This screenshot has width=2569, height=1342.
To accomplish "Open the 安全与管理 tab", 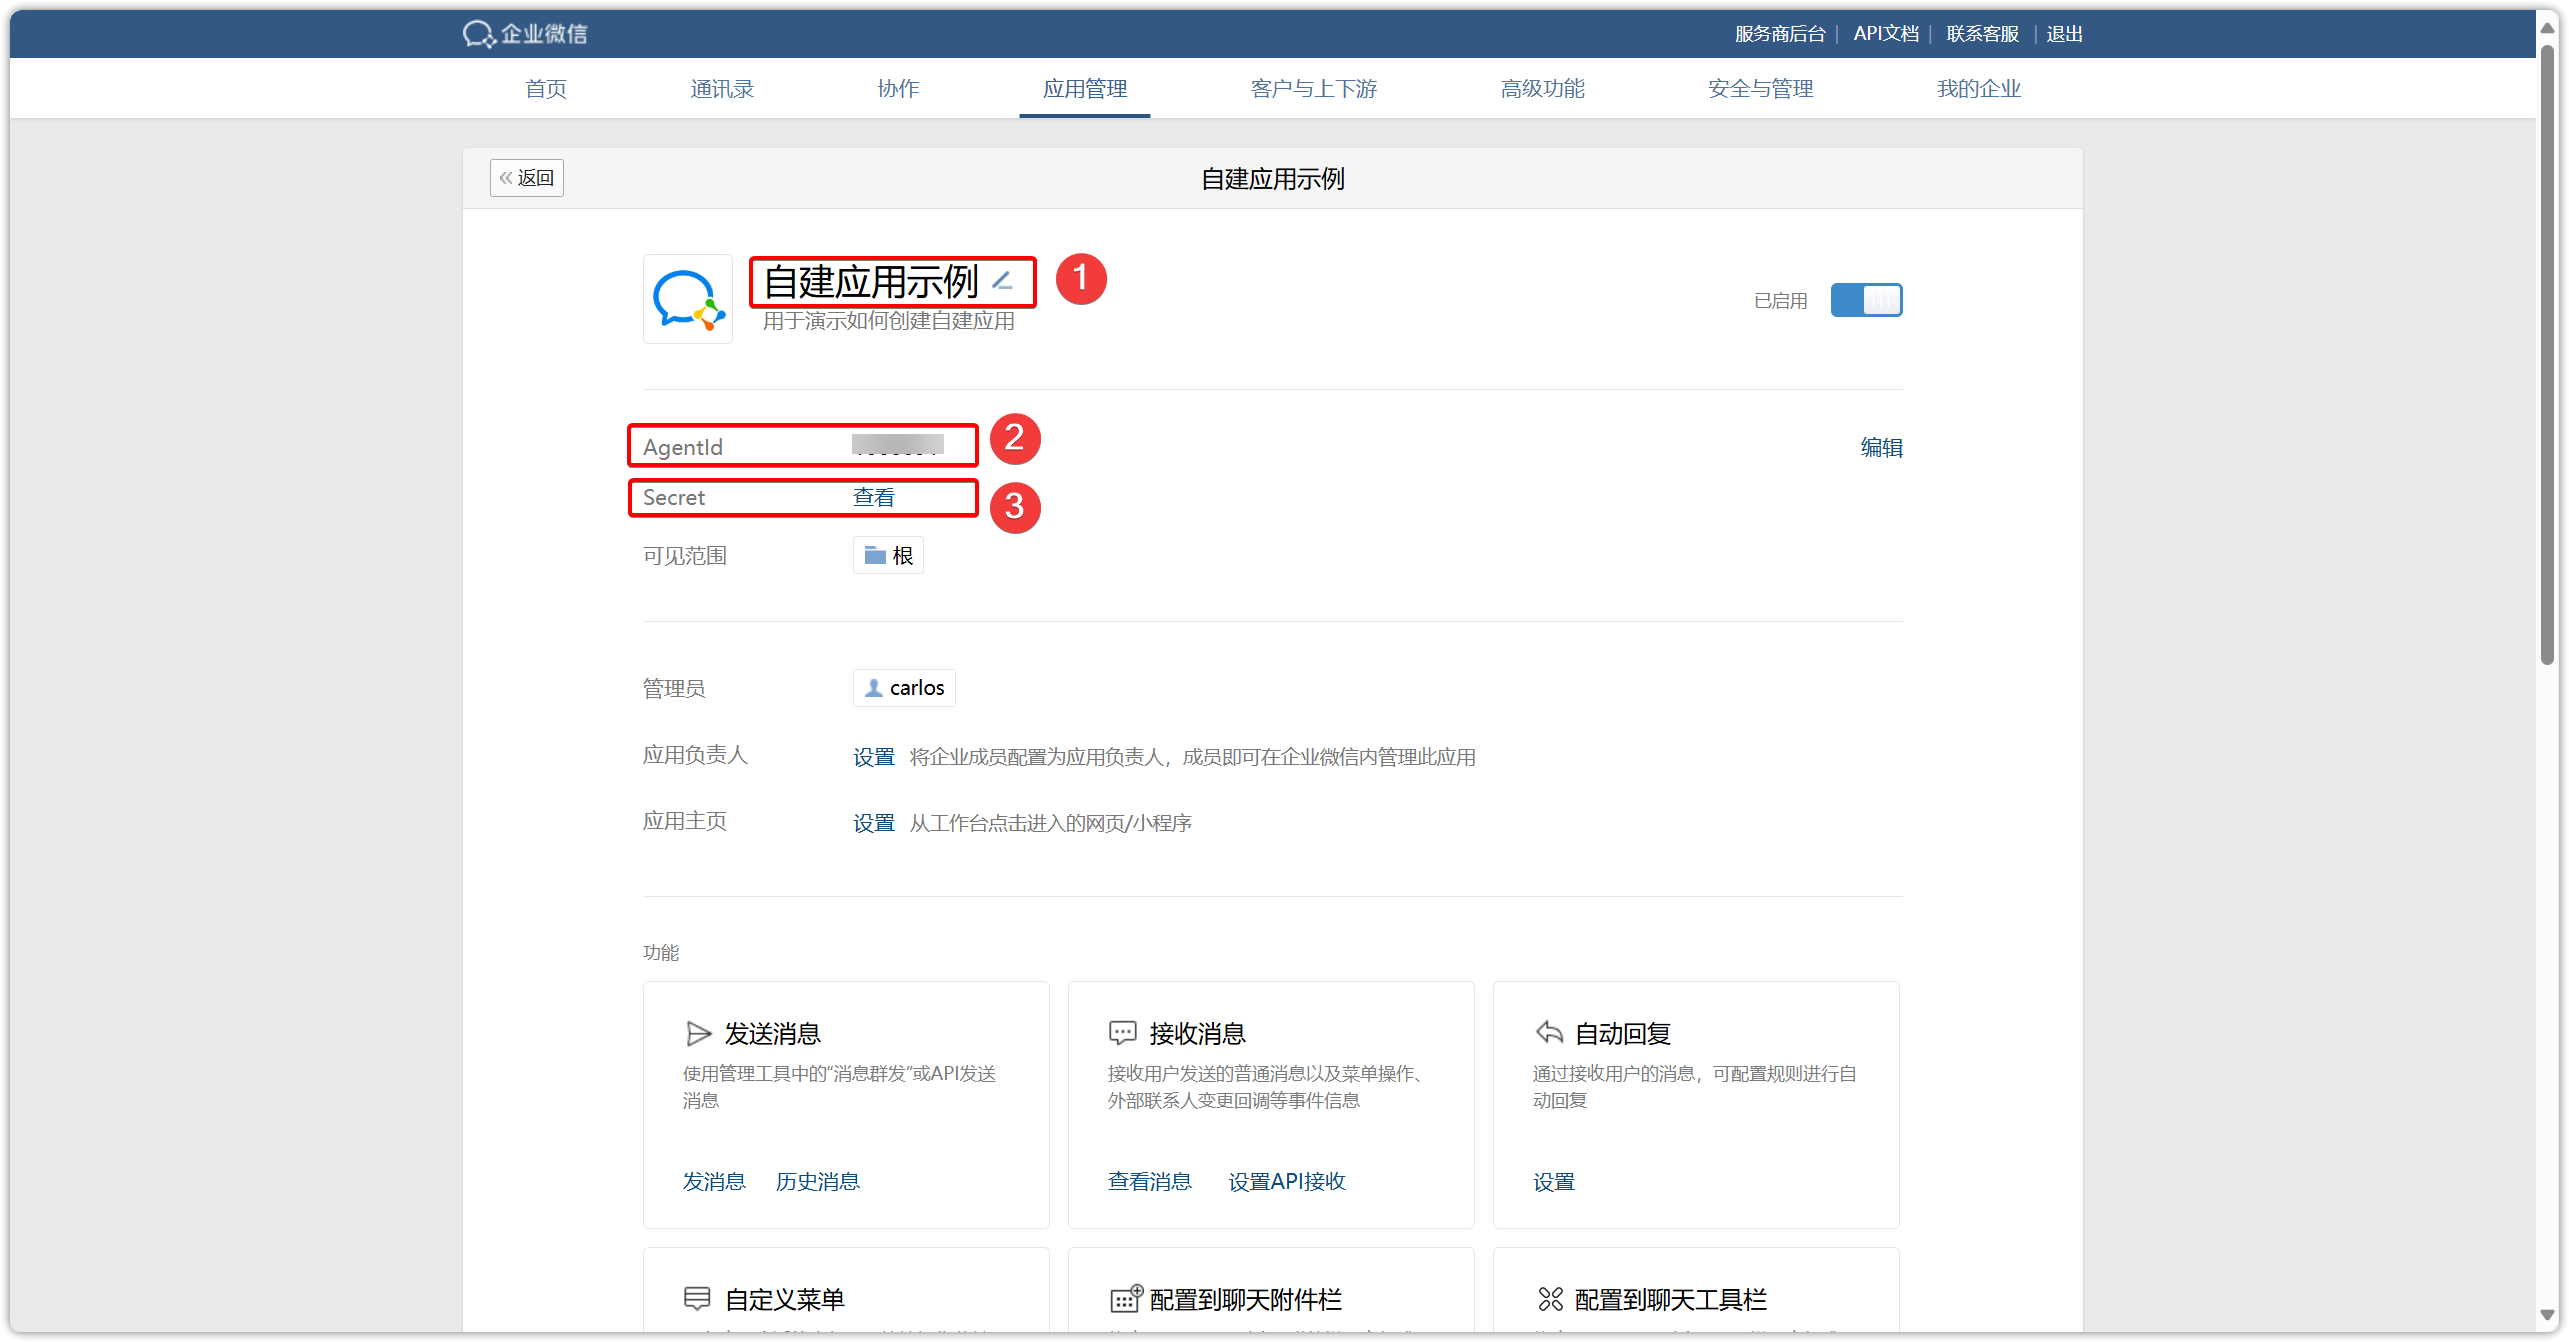I will pos(1761,89).
